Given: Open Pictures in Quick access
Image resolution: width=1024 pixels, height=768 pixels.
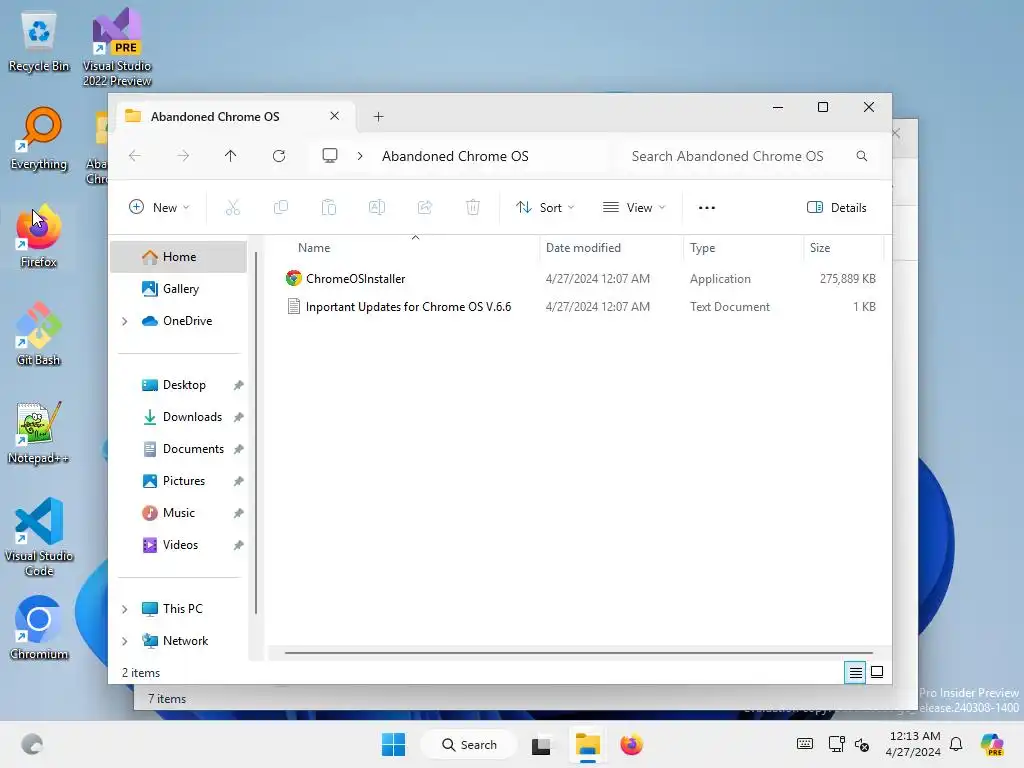Looking at the screenshot, I should pyautogui.click(x=178, y=481).
